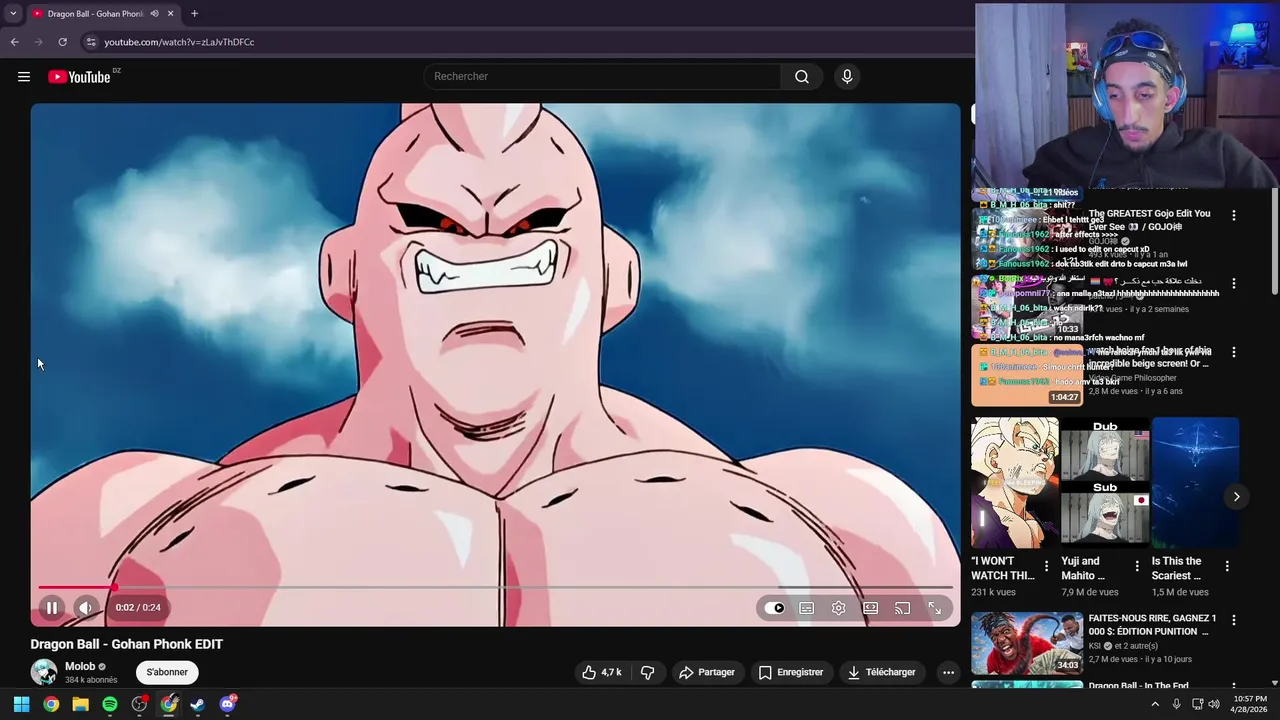Open options for GREATEST Gojo Edit video
Image resolution: width=1280 pixels, height=720 pixels.
click(1233, 215)
